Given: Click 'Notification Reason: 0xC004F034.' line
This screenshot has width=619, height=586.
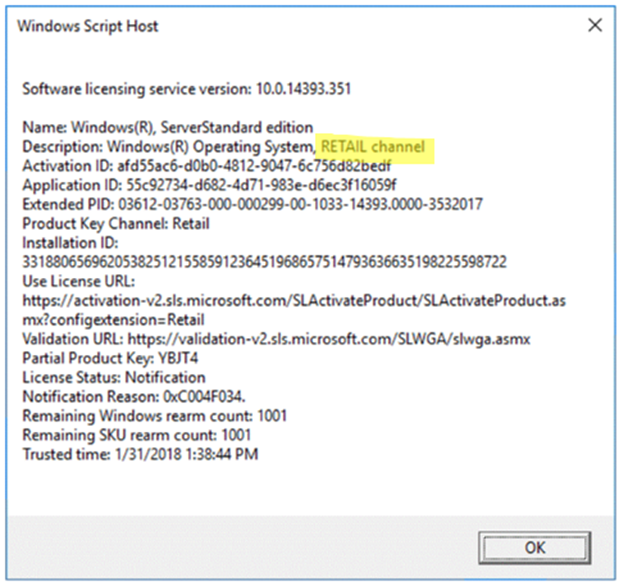Looking at the screenshot, I should click(x=134, y=396).
